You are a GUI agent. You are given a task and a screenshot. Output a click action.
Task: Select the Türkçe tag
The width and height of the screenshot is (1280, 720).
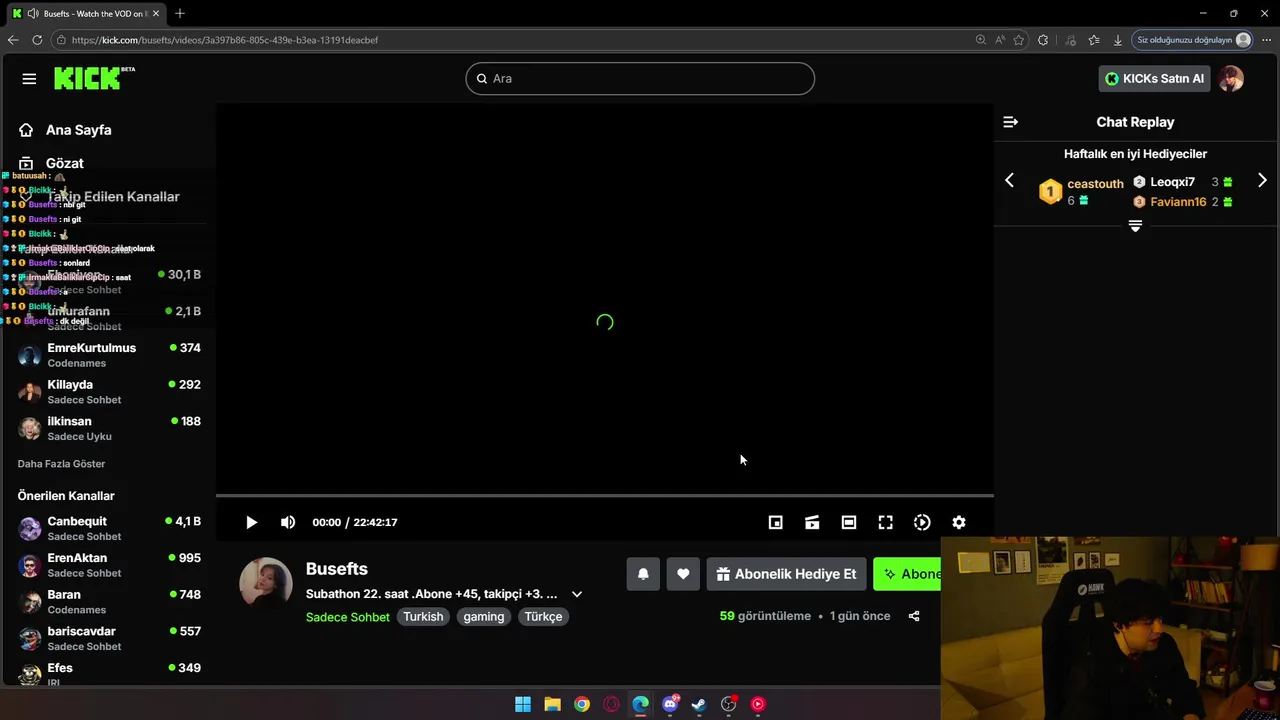544,617
